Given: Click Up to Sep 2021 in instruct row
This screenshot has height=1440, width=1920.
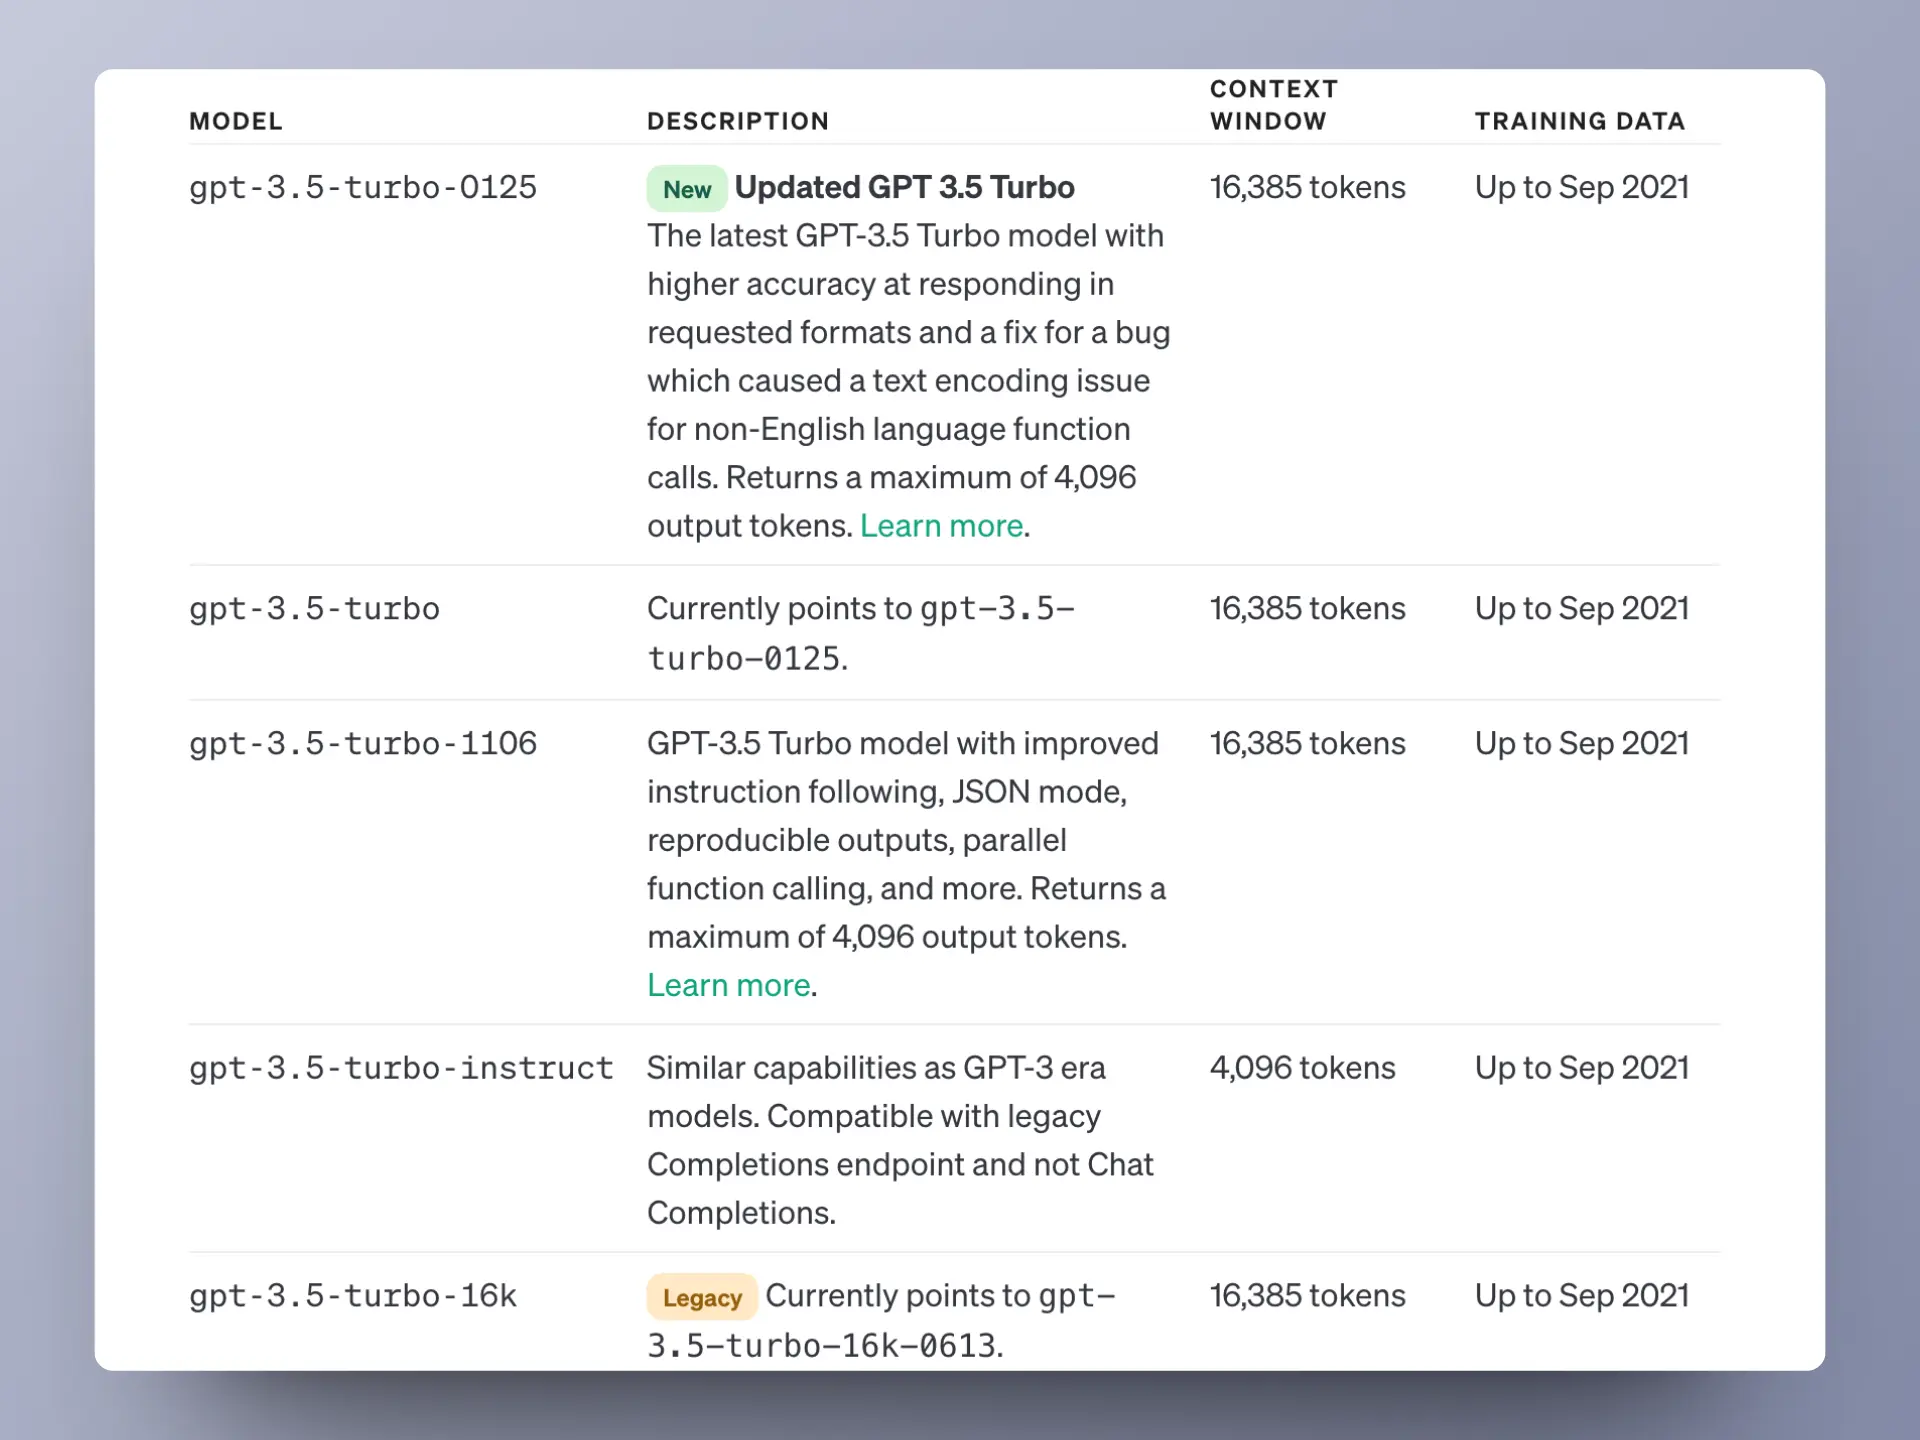Looking at the screenshot, I should pos(1581,1068).
